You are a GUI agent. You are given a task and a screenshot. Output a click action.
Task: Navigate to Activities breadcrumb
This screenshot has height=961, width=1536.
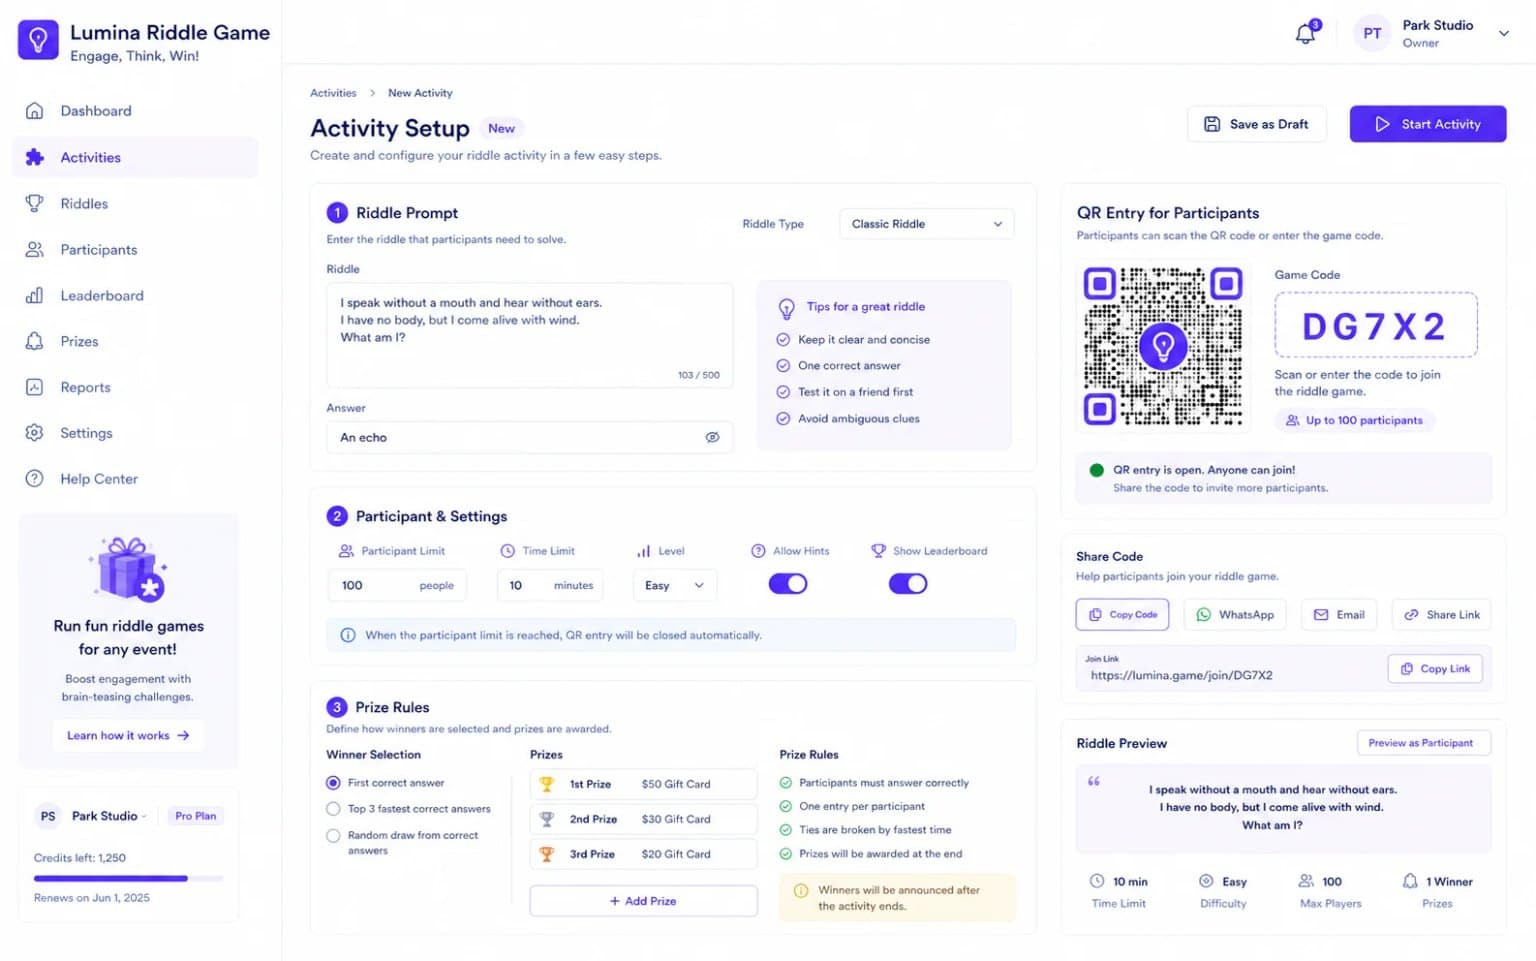(x=333, y=93)
